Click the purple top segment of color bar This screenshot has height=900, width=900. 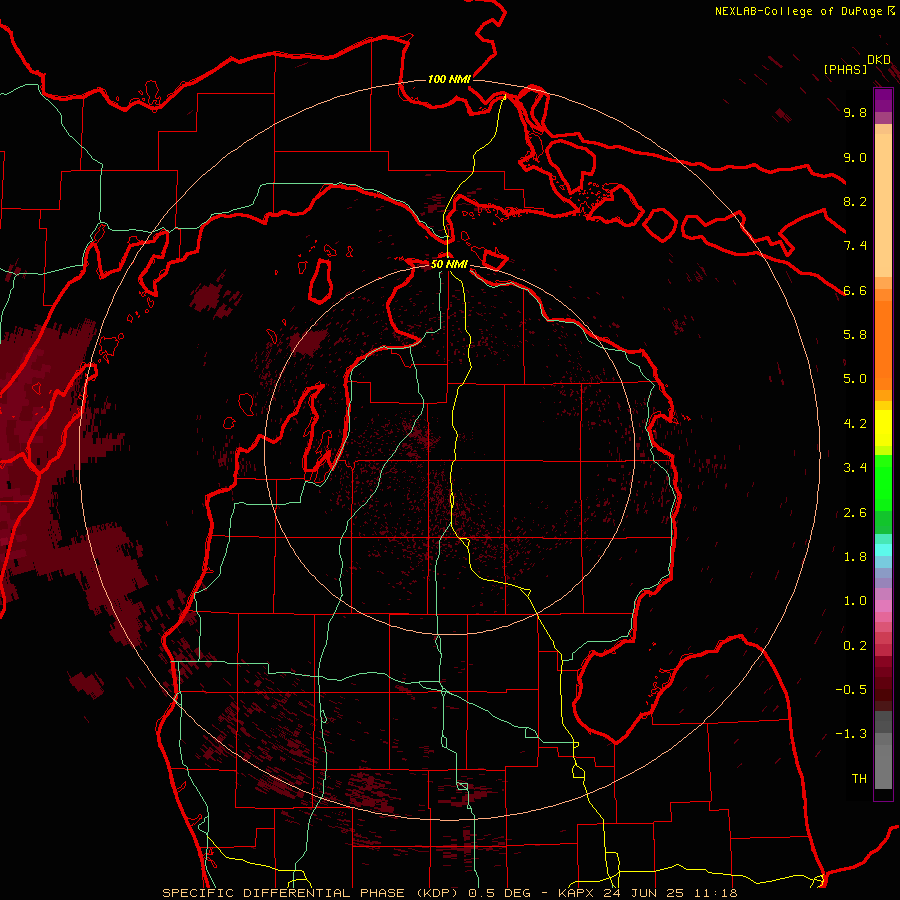click(x=883, y=100)
